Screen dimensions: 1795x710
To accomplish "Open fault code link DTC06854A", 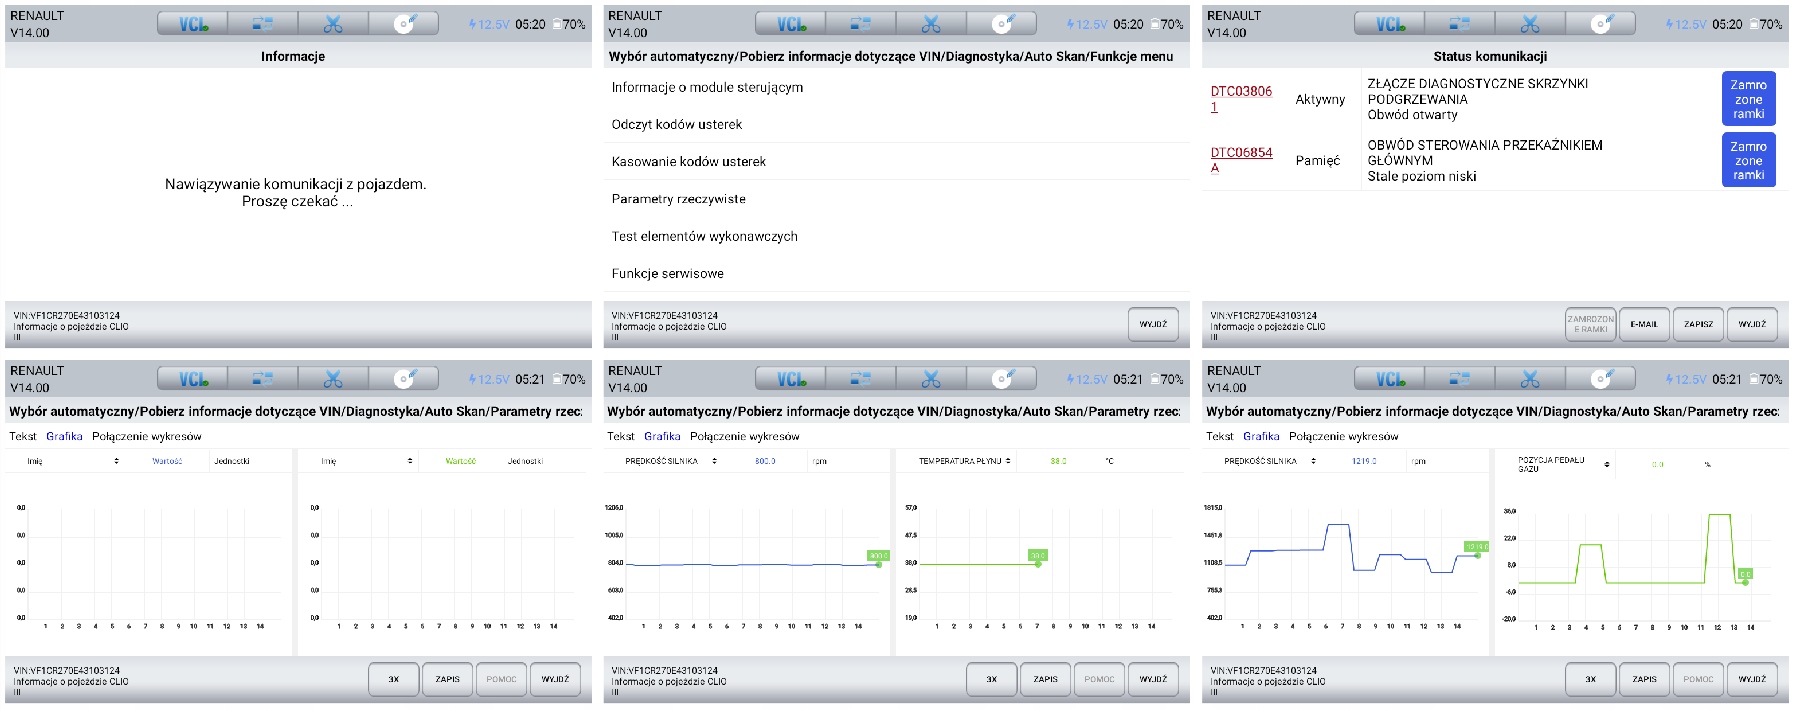I will point(1241,160).
